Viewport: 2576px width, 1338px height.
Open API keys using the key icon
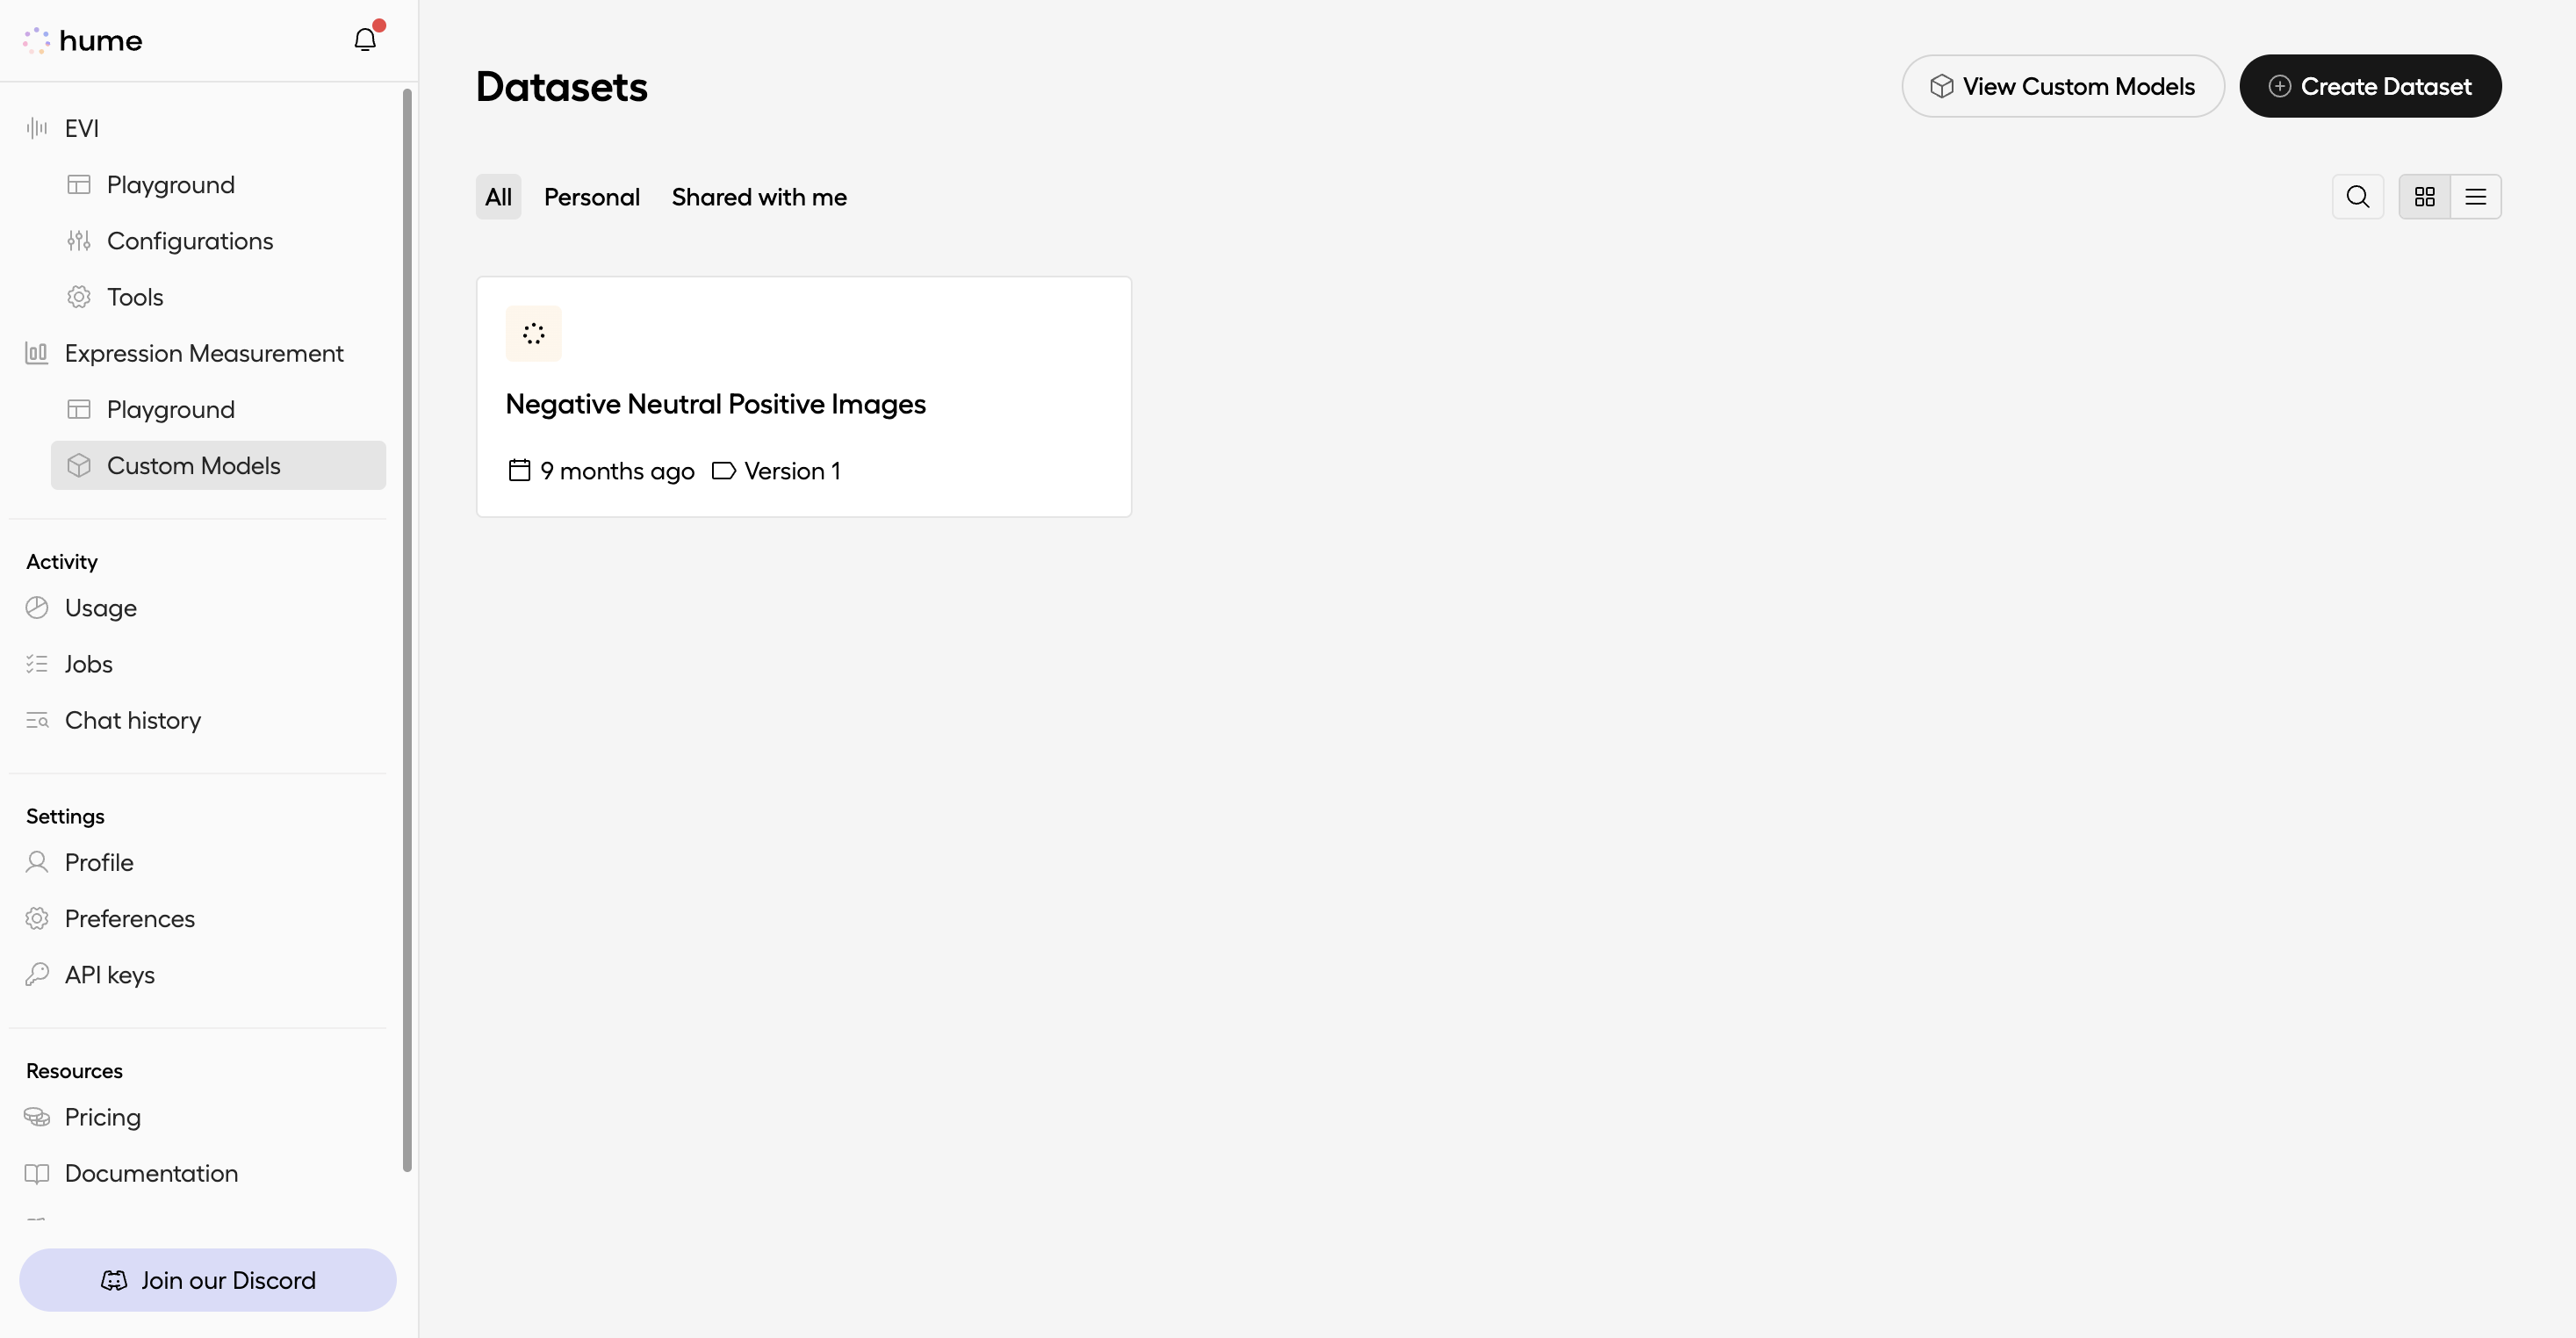click(37, 974)
